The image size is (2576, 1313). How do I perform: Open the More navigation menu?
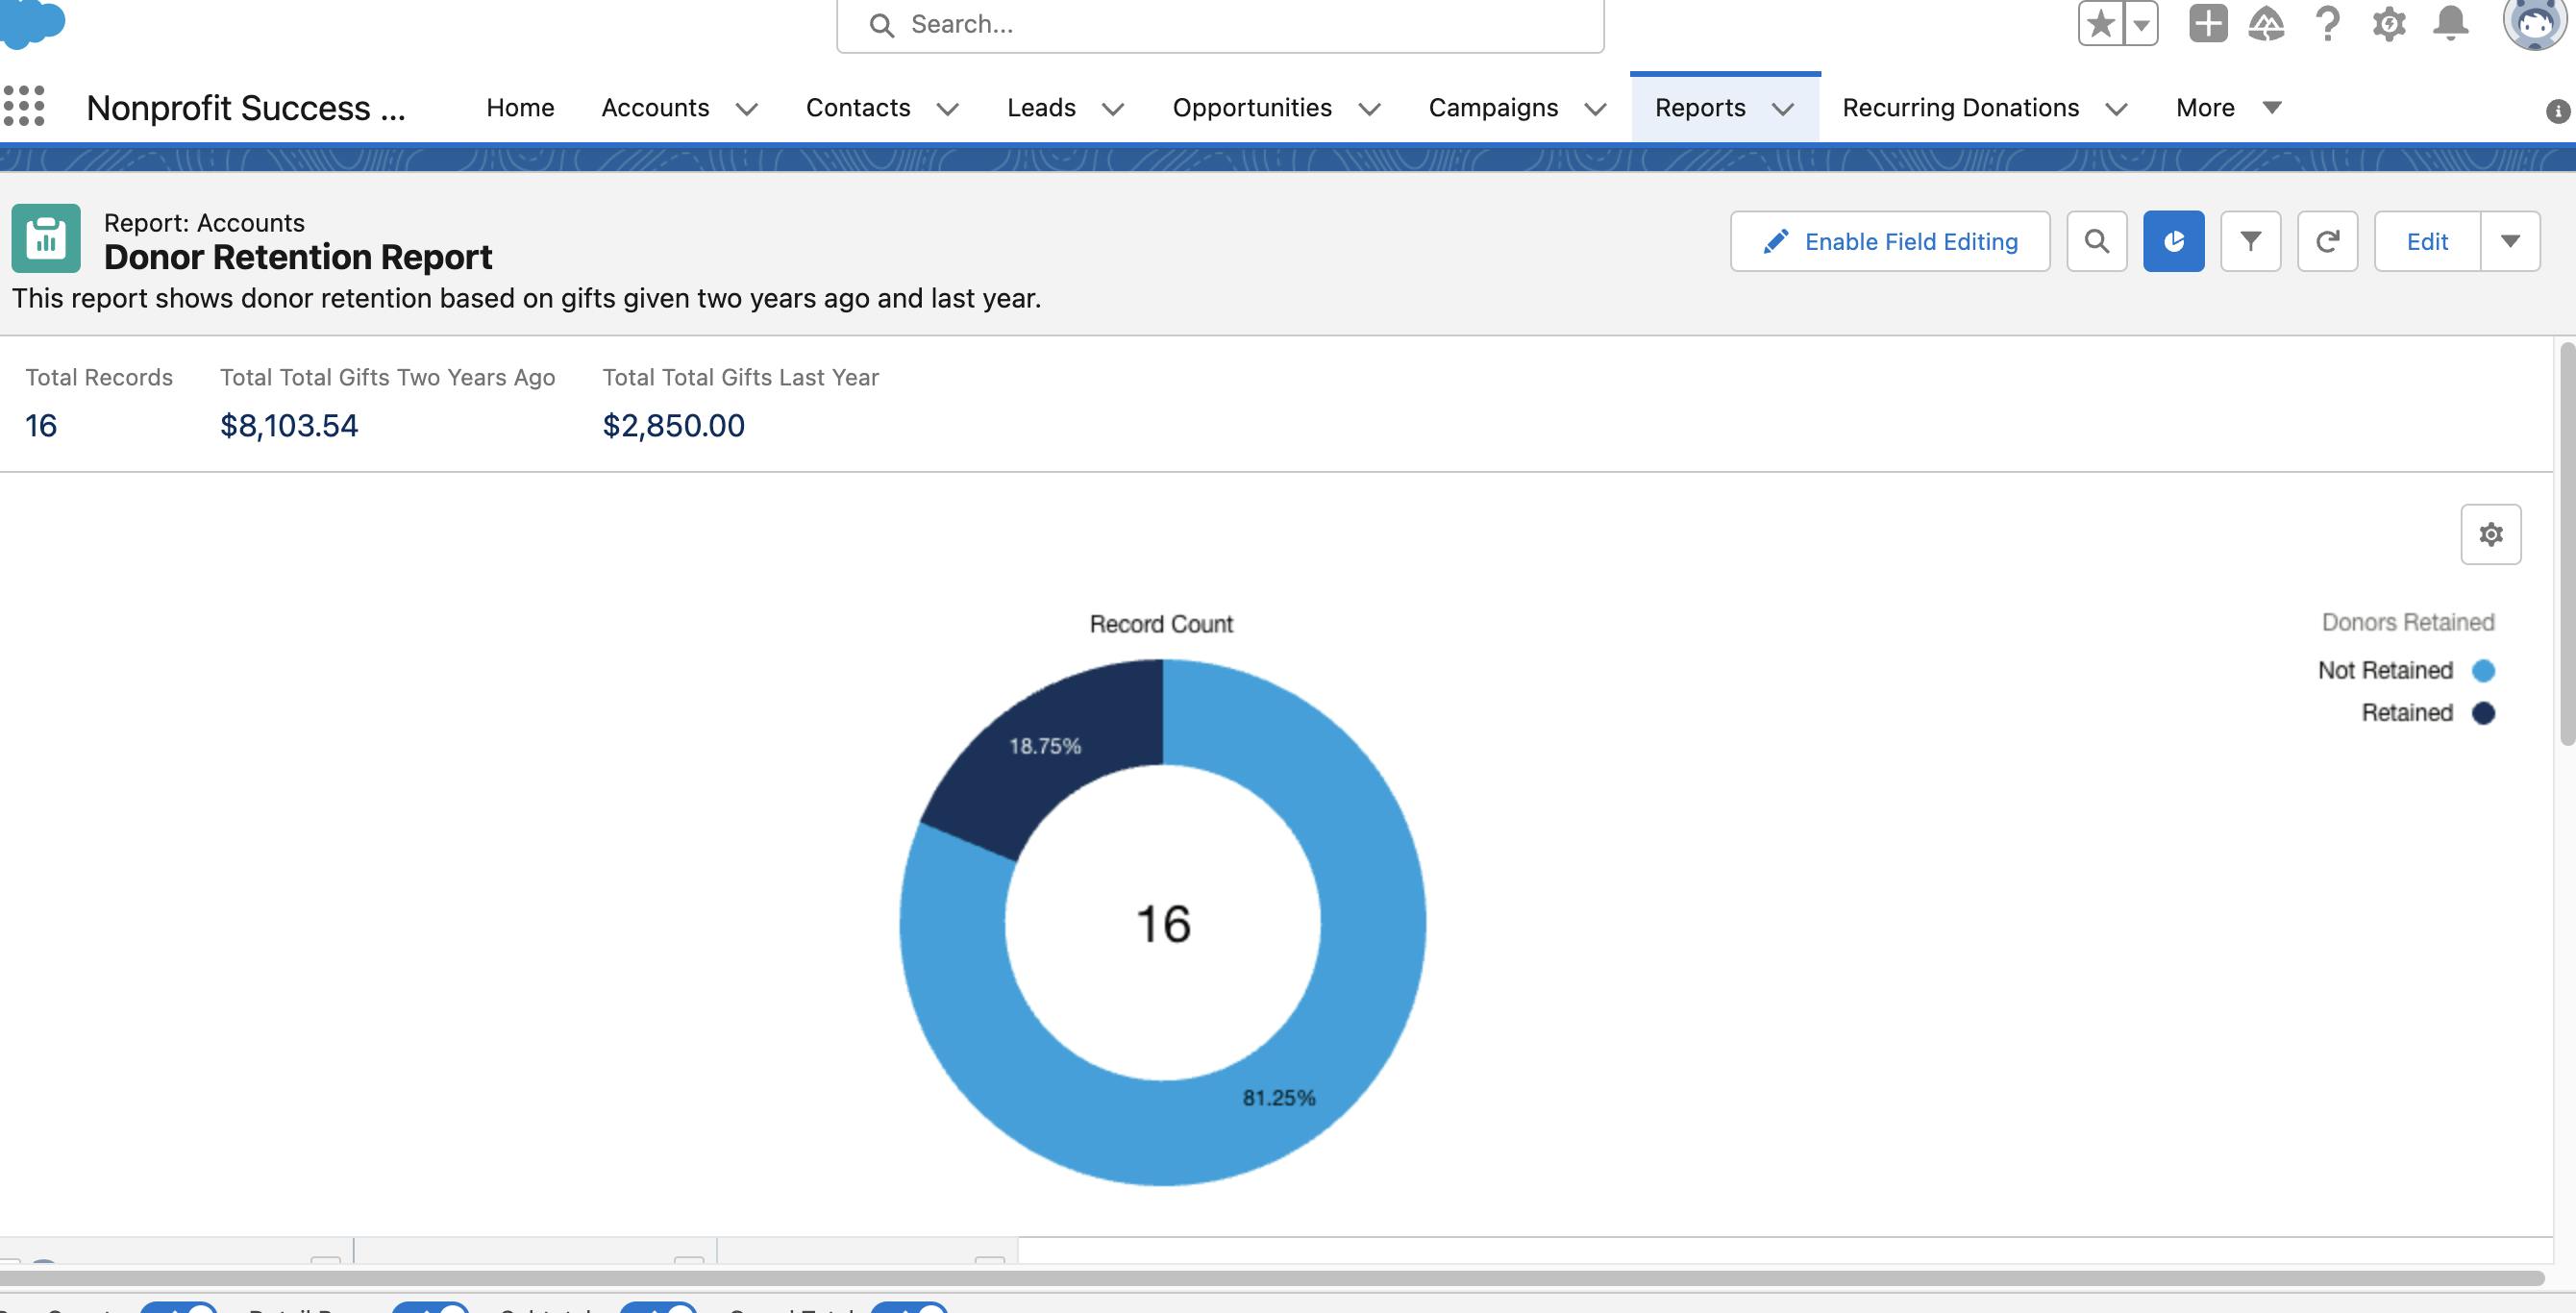[2228, 107]
